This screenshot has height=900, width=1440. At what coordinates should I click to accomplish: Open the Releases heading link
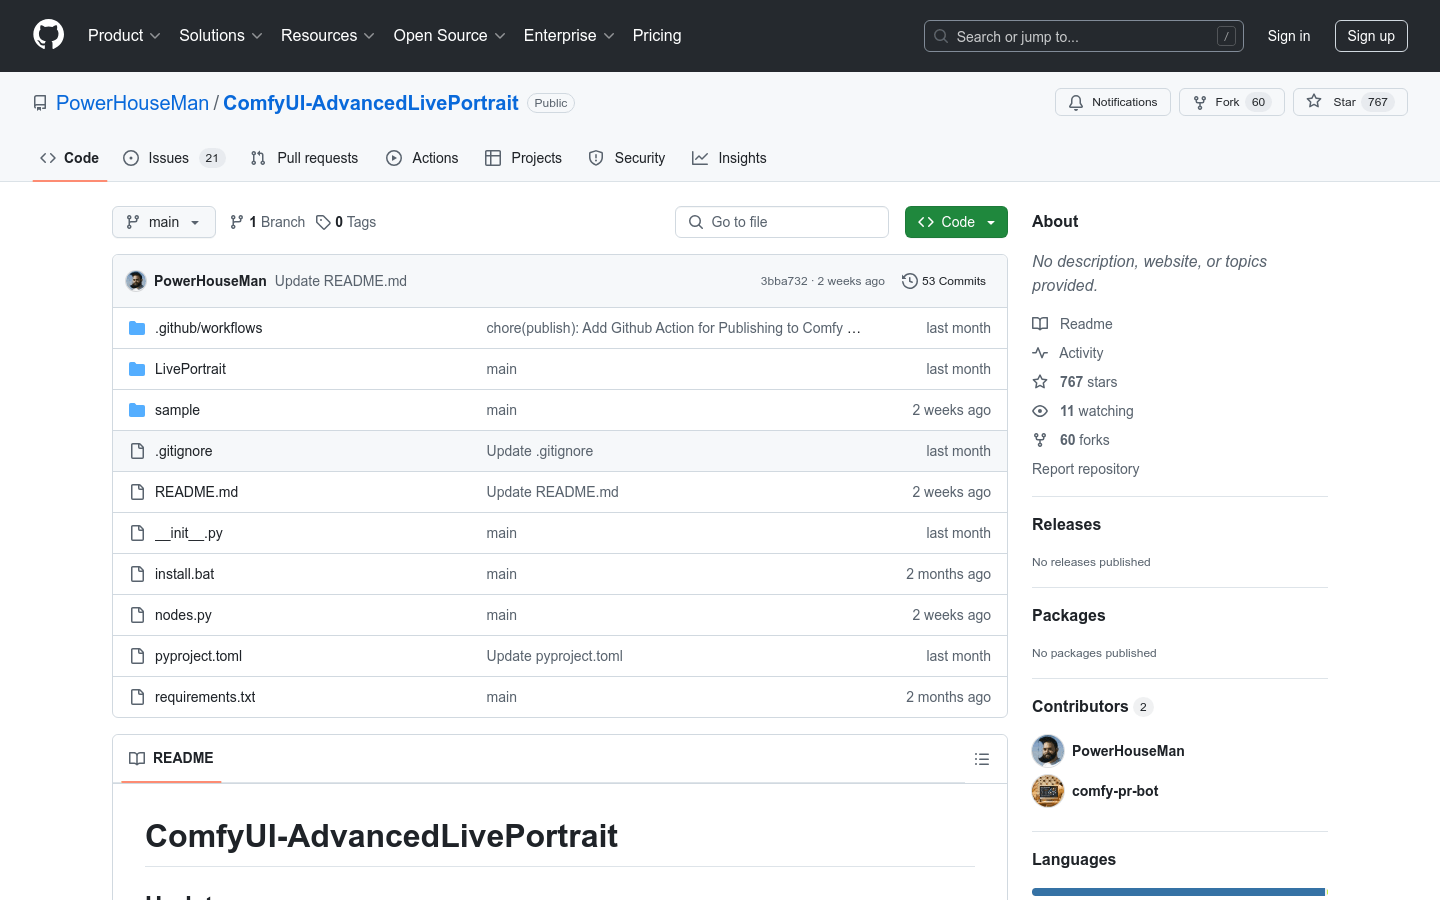point(1066,525)
